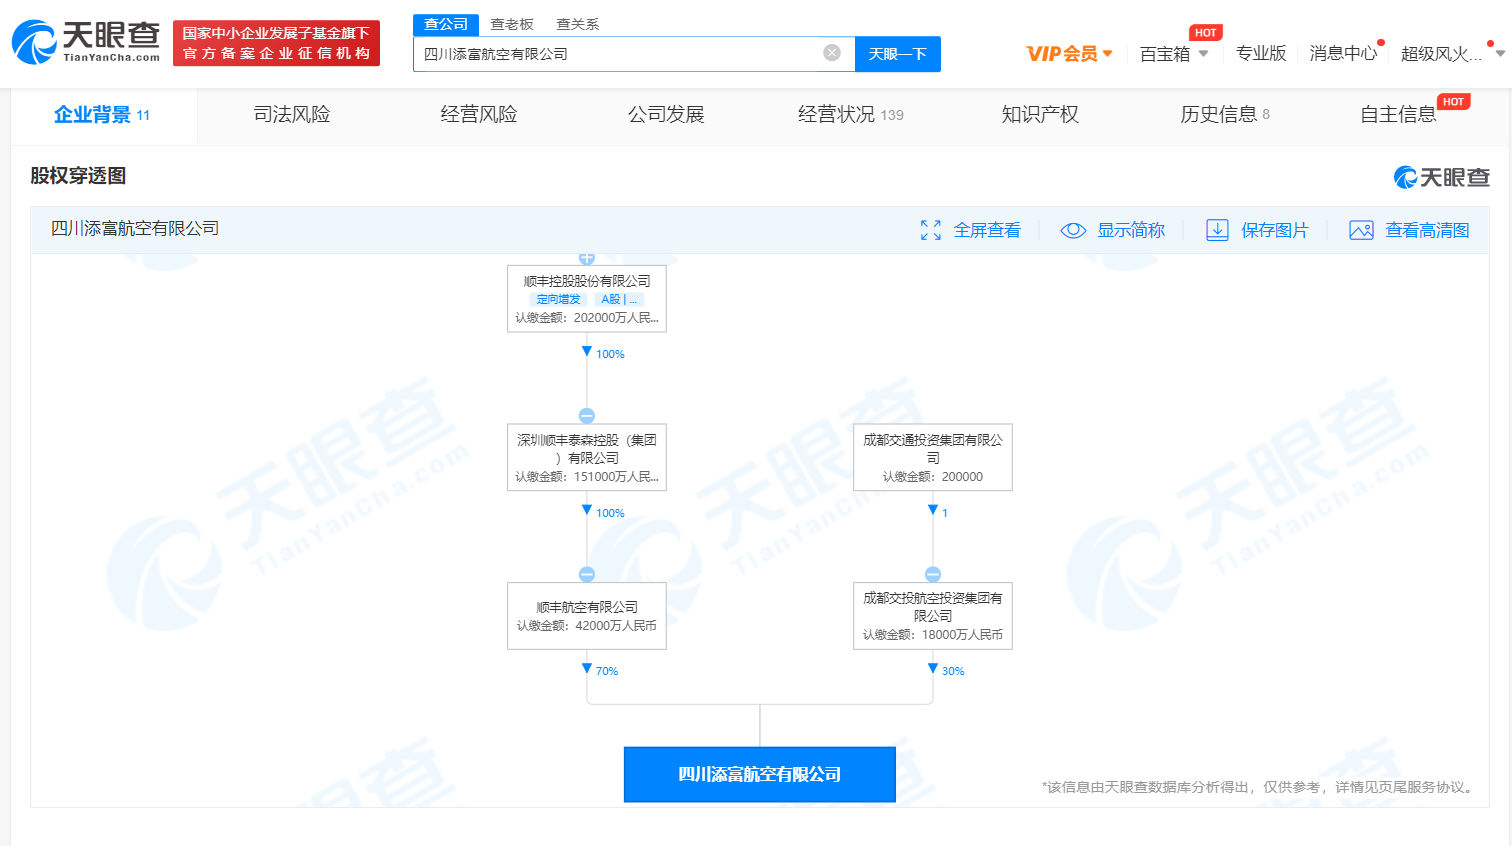Click the 天眼一下 search button
Screen dimensions: 1512x846
tap(898, 54)
